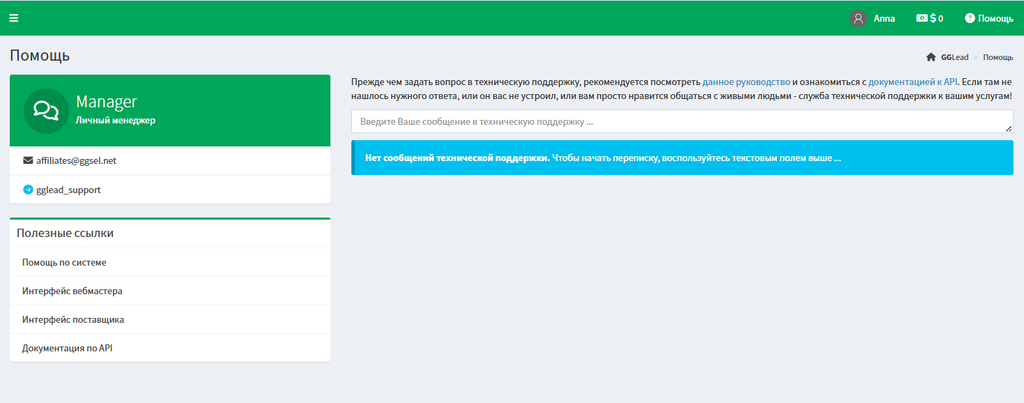Focus the support message text field
1024x403 pixels.
point(682,121)
